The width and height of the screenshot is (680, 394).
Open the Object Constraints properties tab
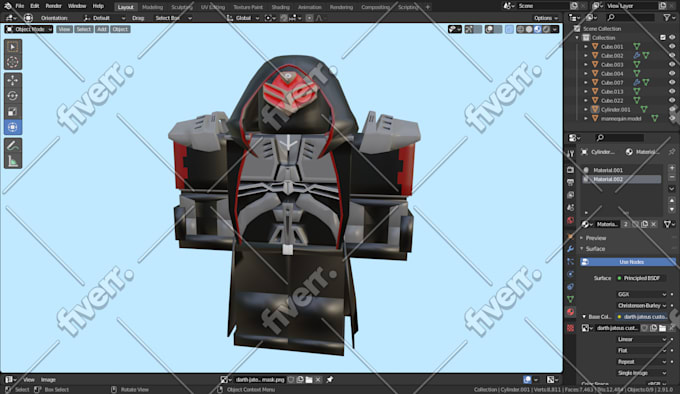click(x=570, y=287)
